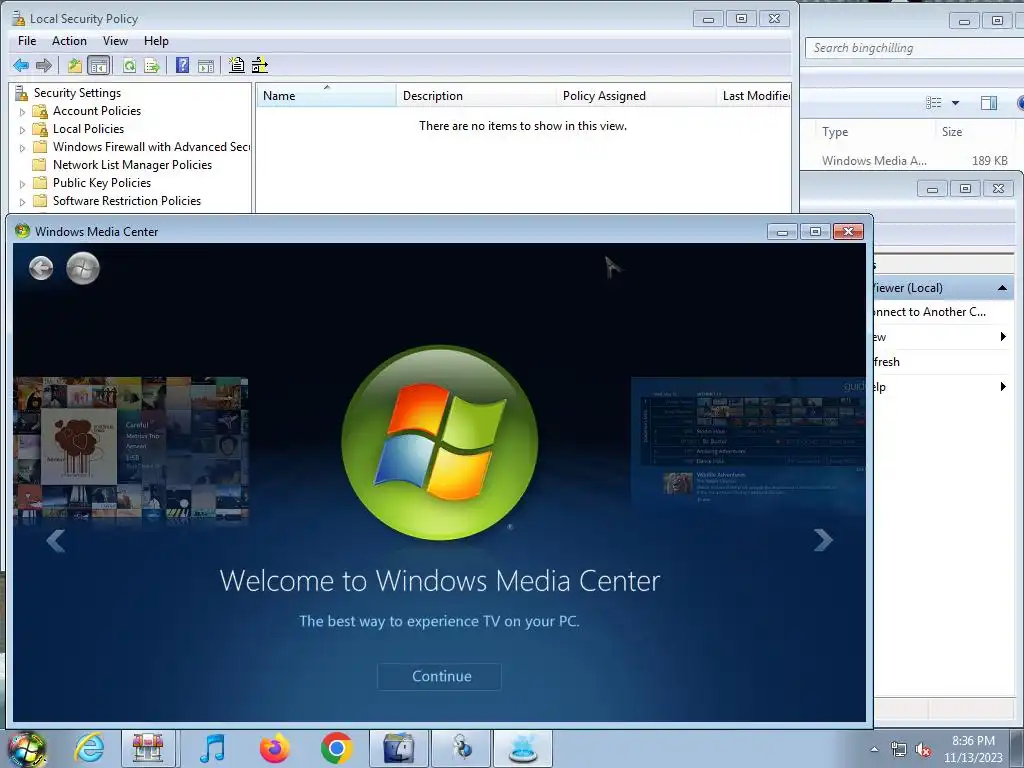The image size is (1024, 768).
Task: Open the Windows Start orb on taskbar
Action: click(26, 749)
